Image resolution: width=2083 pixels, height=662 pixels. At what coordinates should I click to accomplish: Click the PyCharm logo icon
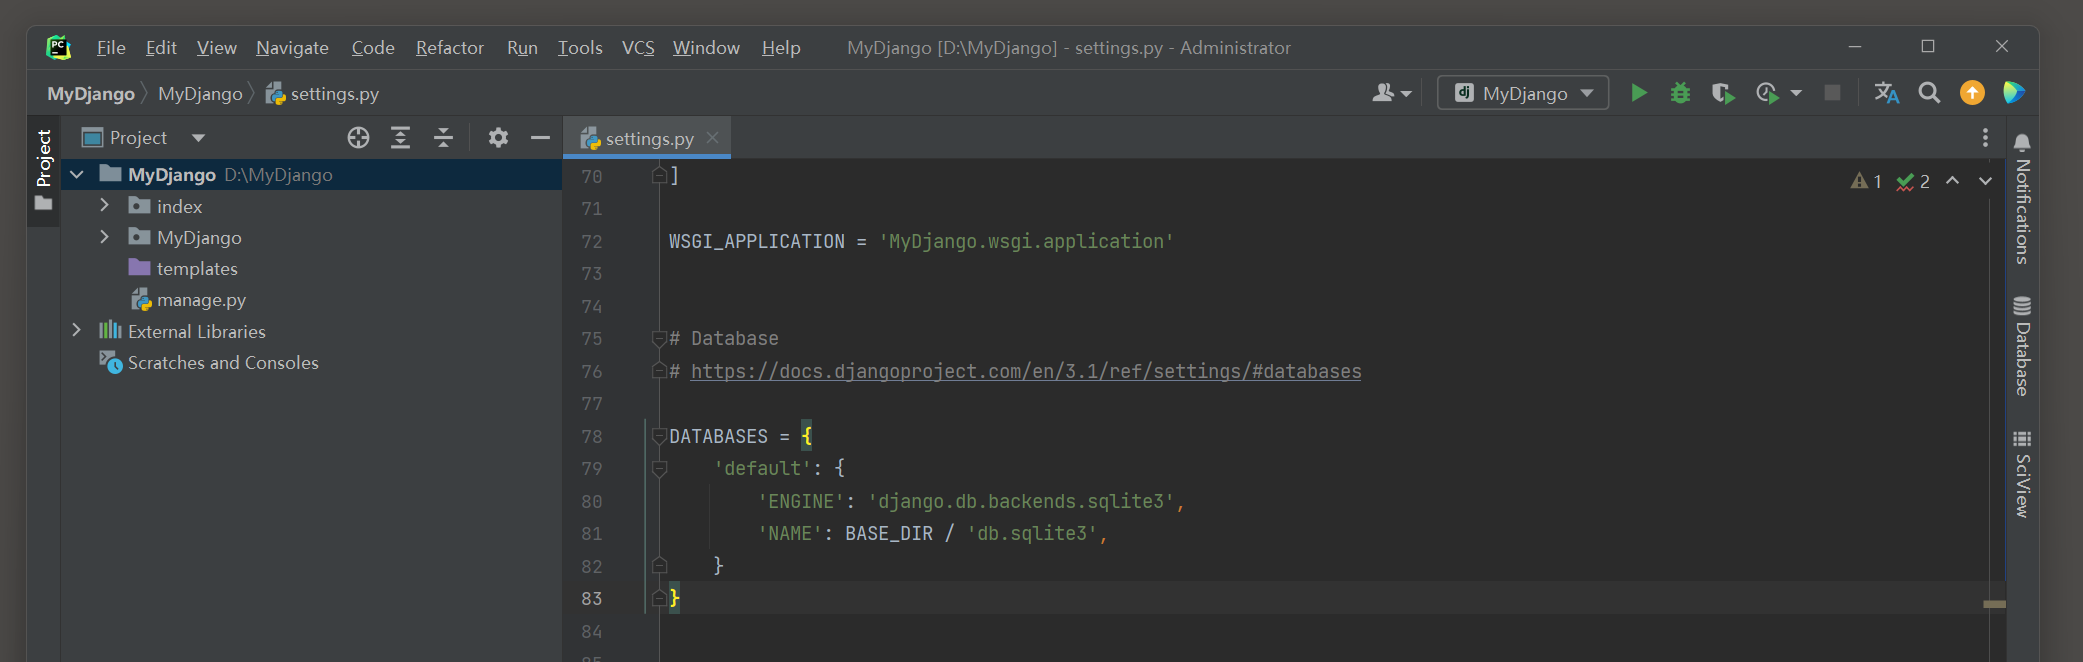pos(58,47)
